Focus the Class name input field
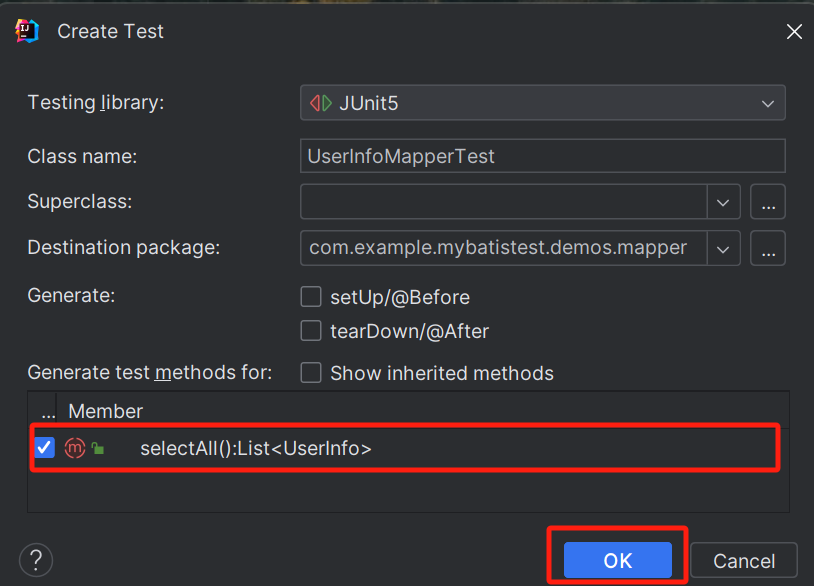This screenshot has height=586, width=814. pyautogui.click(x=542, y=156)
